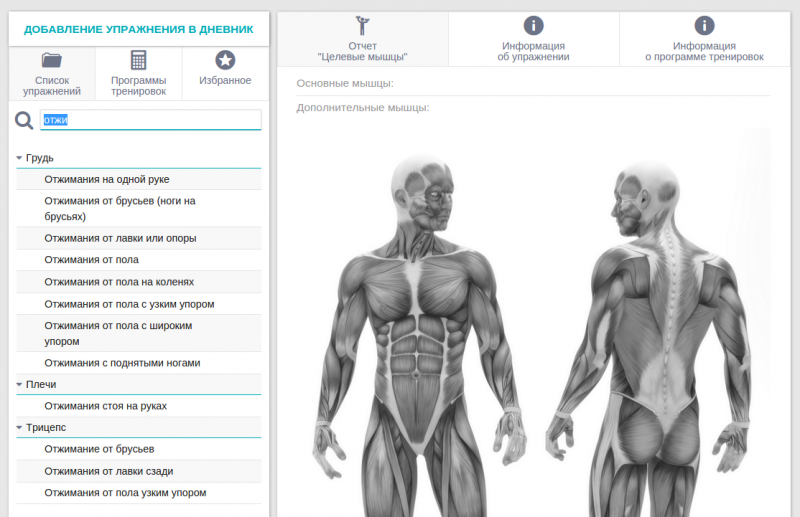
Task: Click the back-view muscle anatomy figure
Action: [648, 339]
